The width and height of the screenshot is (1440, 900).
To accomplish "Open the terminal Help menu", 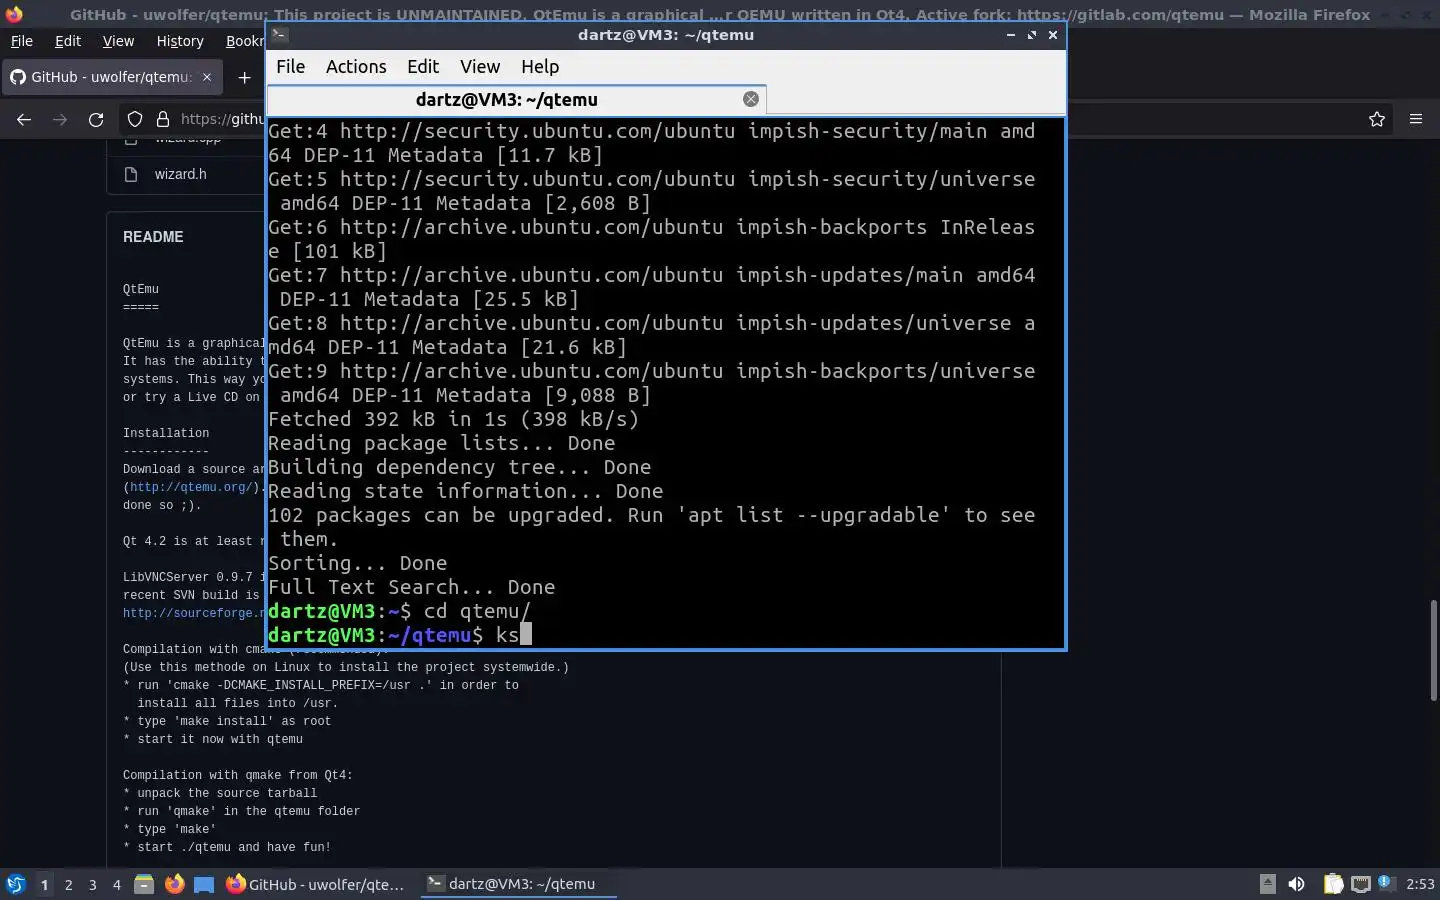I will (x=540, y=67).
